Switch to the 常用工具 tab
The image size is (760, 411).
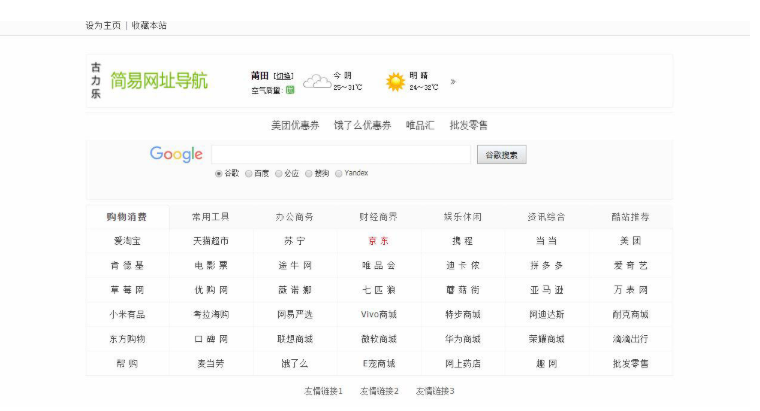211,217
